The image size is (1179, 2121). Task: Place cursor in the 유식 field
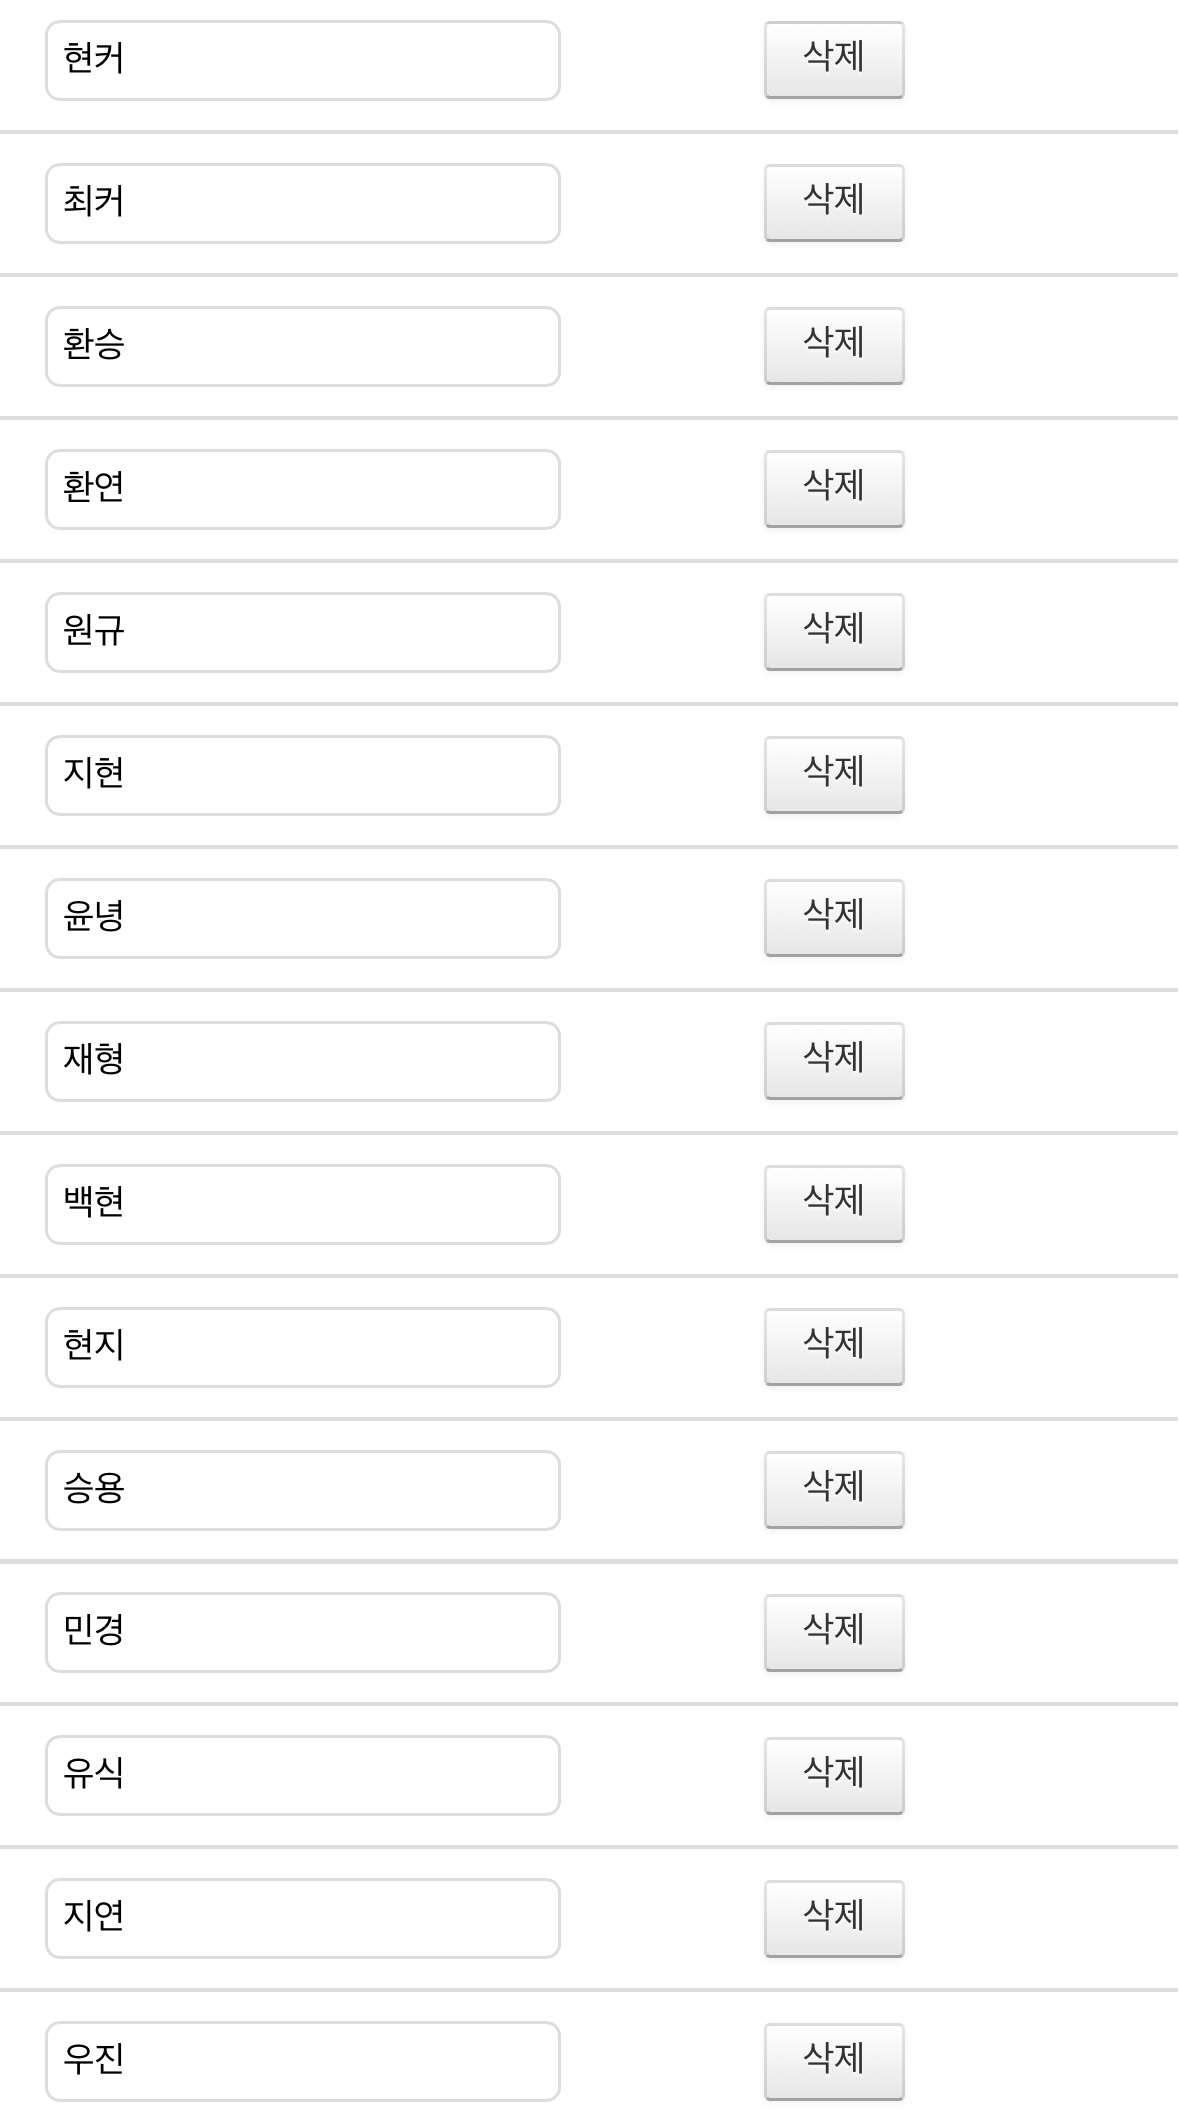[x=302, y=1775]
